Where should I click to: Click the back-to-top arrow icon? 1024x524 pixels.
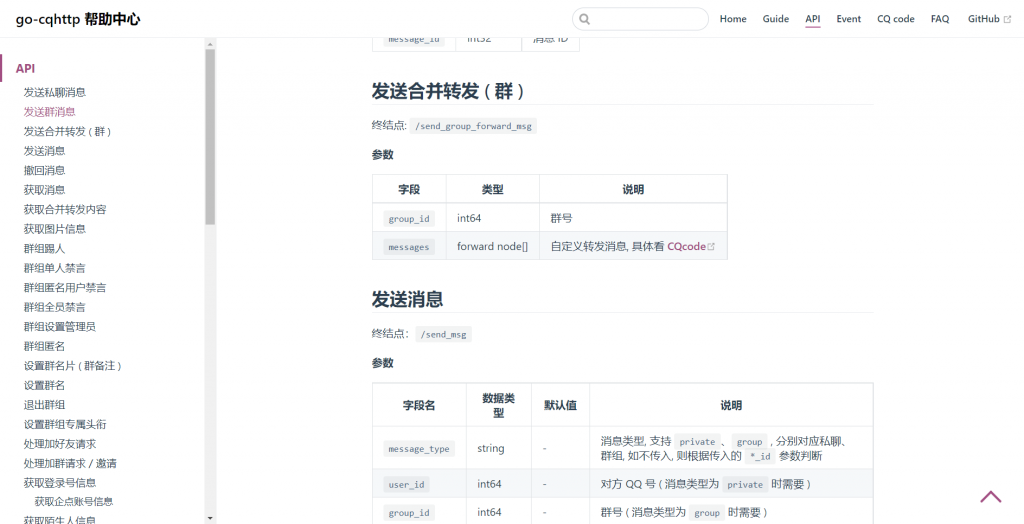pos(990,496)
